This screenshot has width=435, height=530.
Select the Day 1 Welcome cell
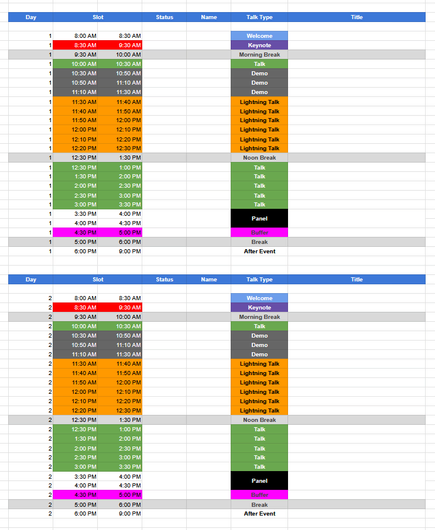click(x=259, y=36)
